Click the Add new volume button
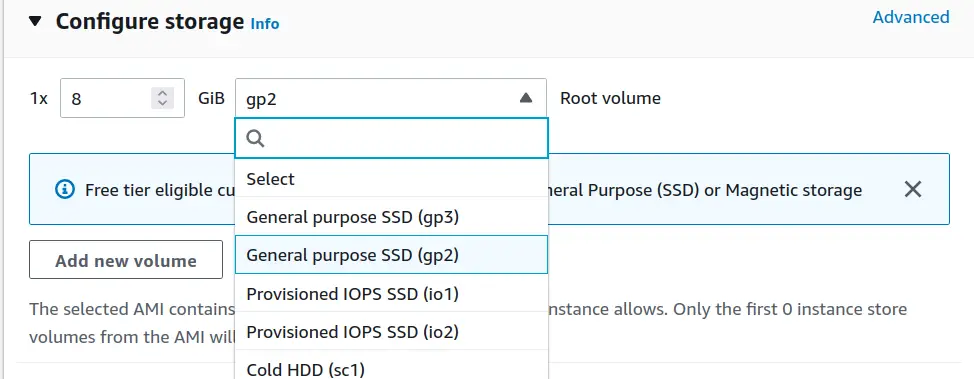974x379 pixels. [126, 260]
